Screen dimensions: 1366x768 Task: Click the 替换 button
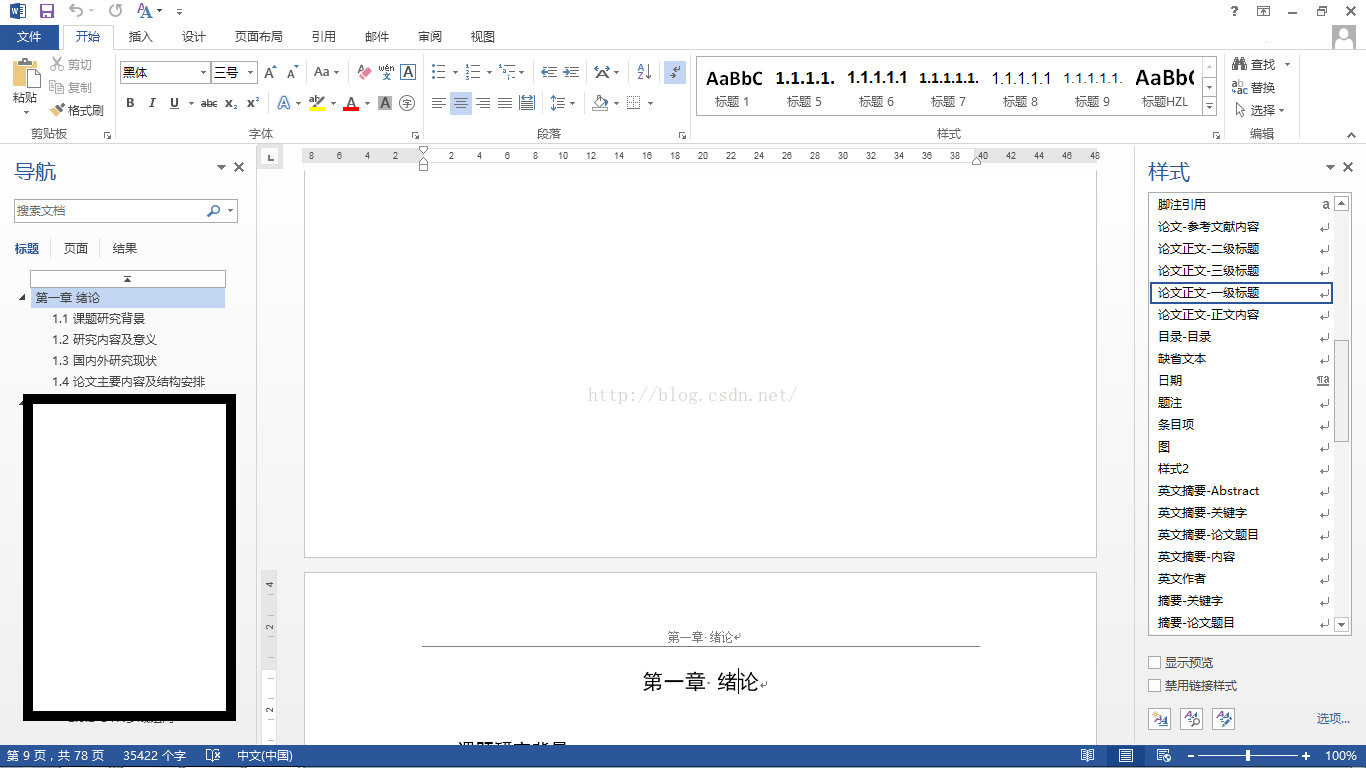click(1255, 87)
